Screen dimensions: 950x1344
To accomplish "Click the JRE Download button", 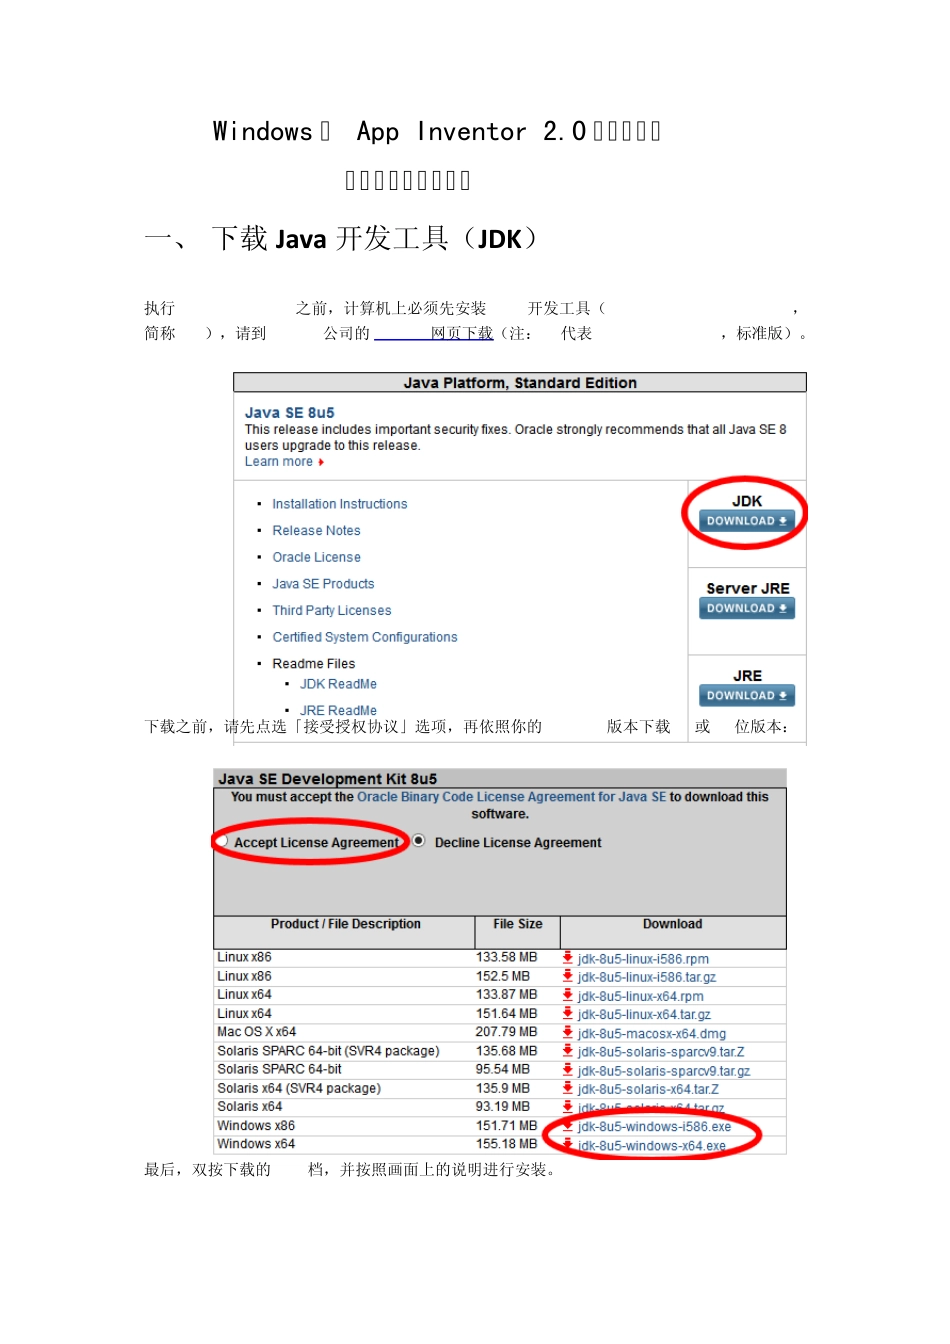I will tap(747, 696).
